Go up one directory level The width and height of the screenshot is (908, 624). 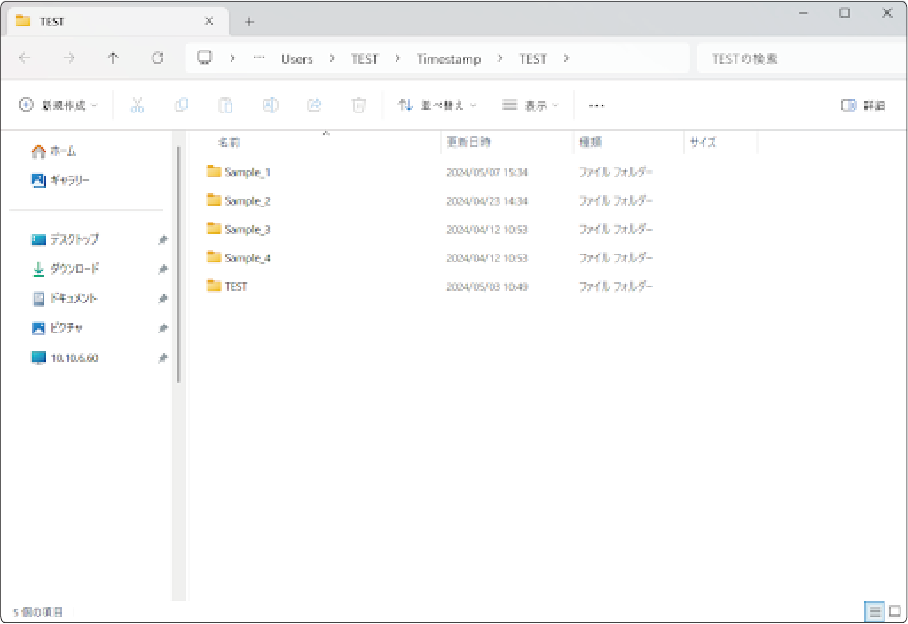point(113,59)
